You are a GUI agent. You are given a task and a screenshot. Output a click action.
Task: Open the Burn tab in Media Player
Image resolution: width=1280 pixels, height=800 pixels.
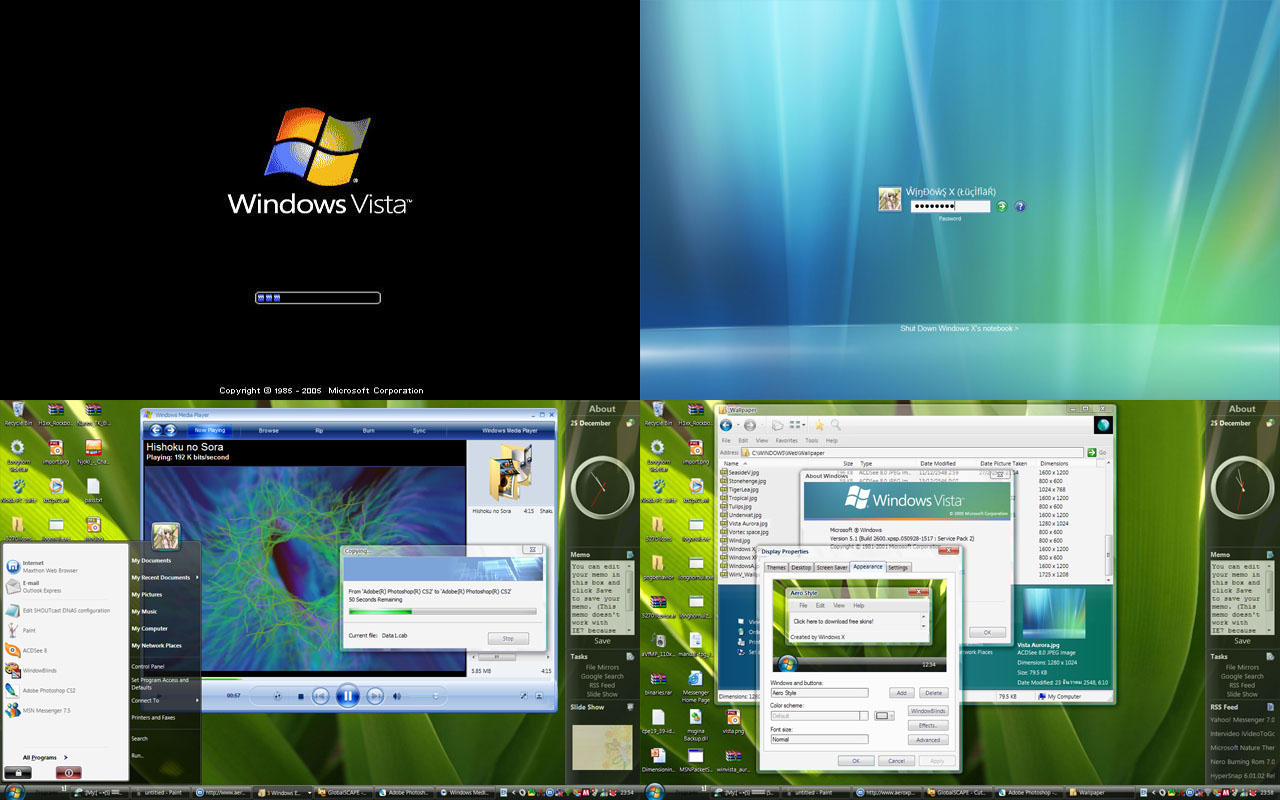pyautogui.click(x=368, y=430)
